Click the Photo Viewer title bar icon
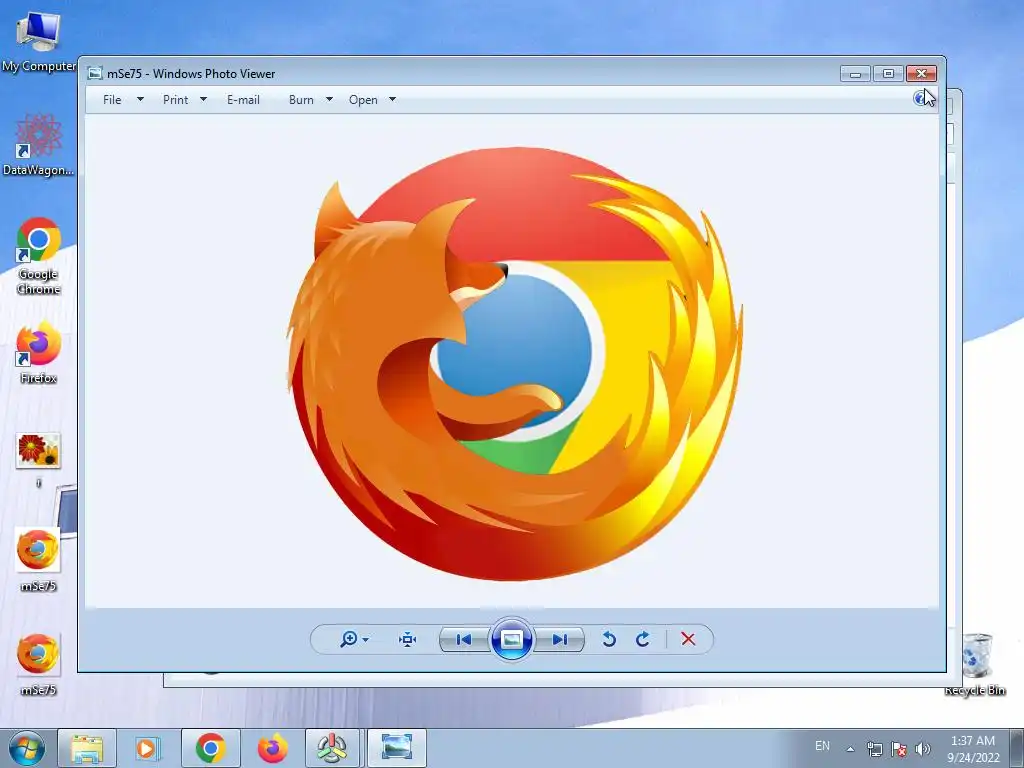Screen dimensions: 1024x768 [x=95, y=73]
